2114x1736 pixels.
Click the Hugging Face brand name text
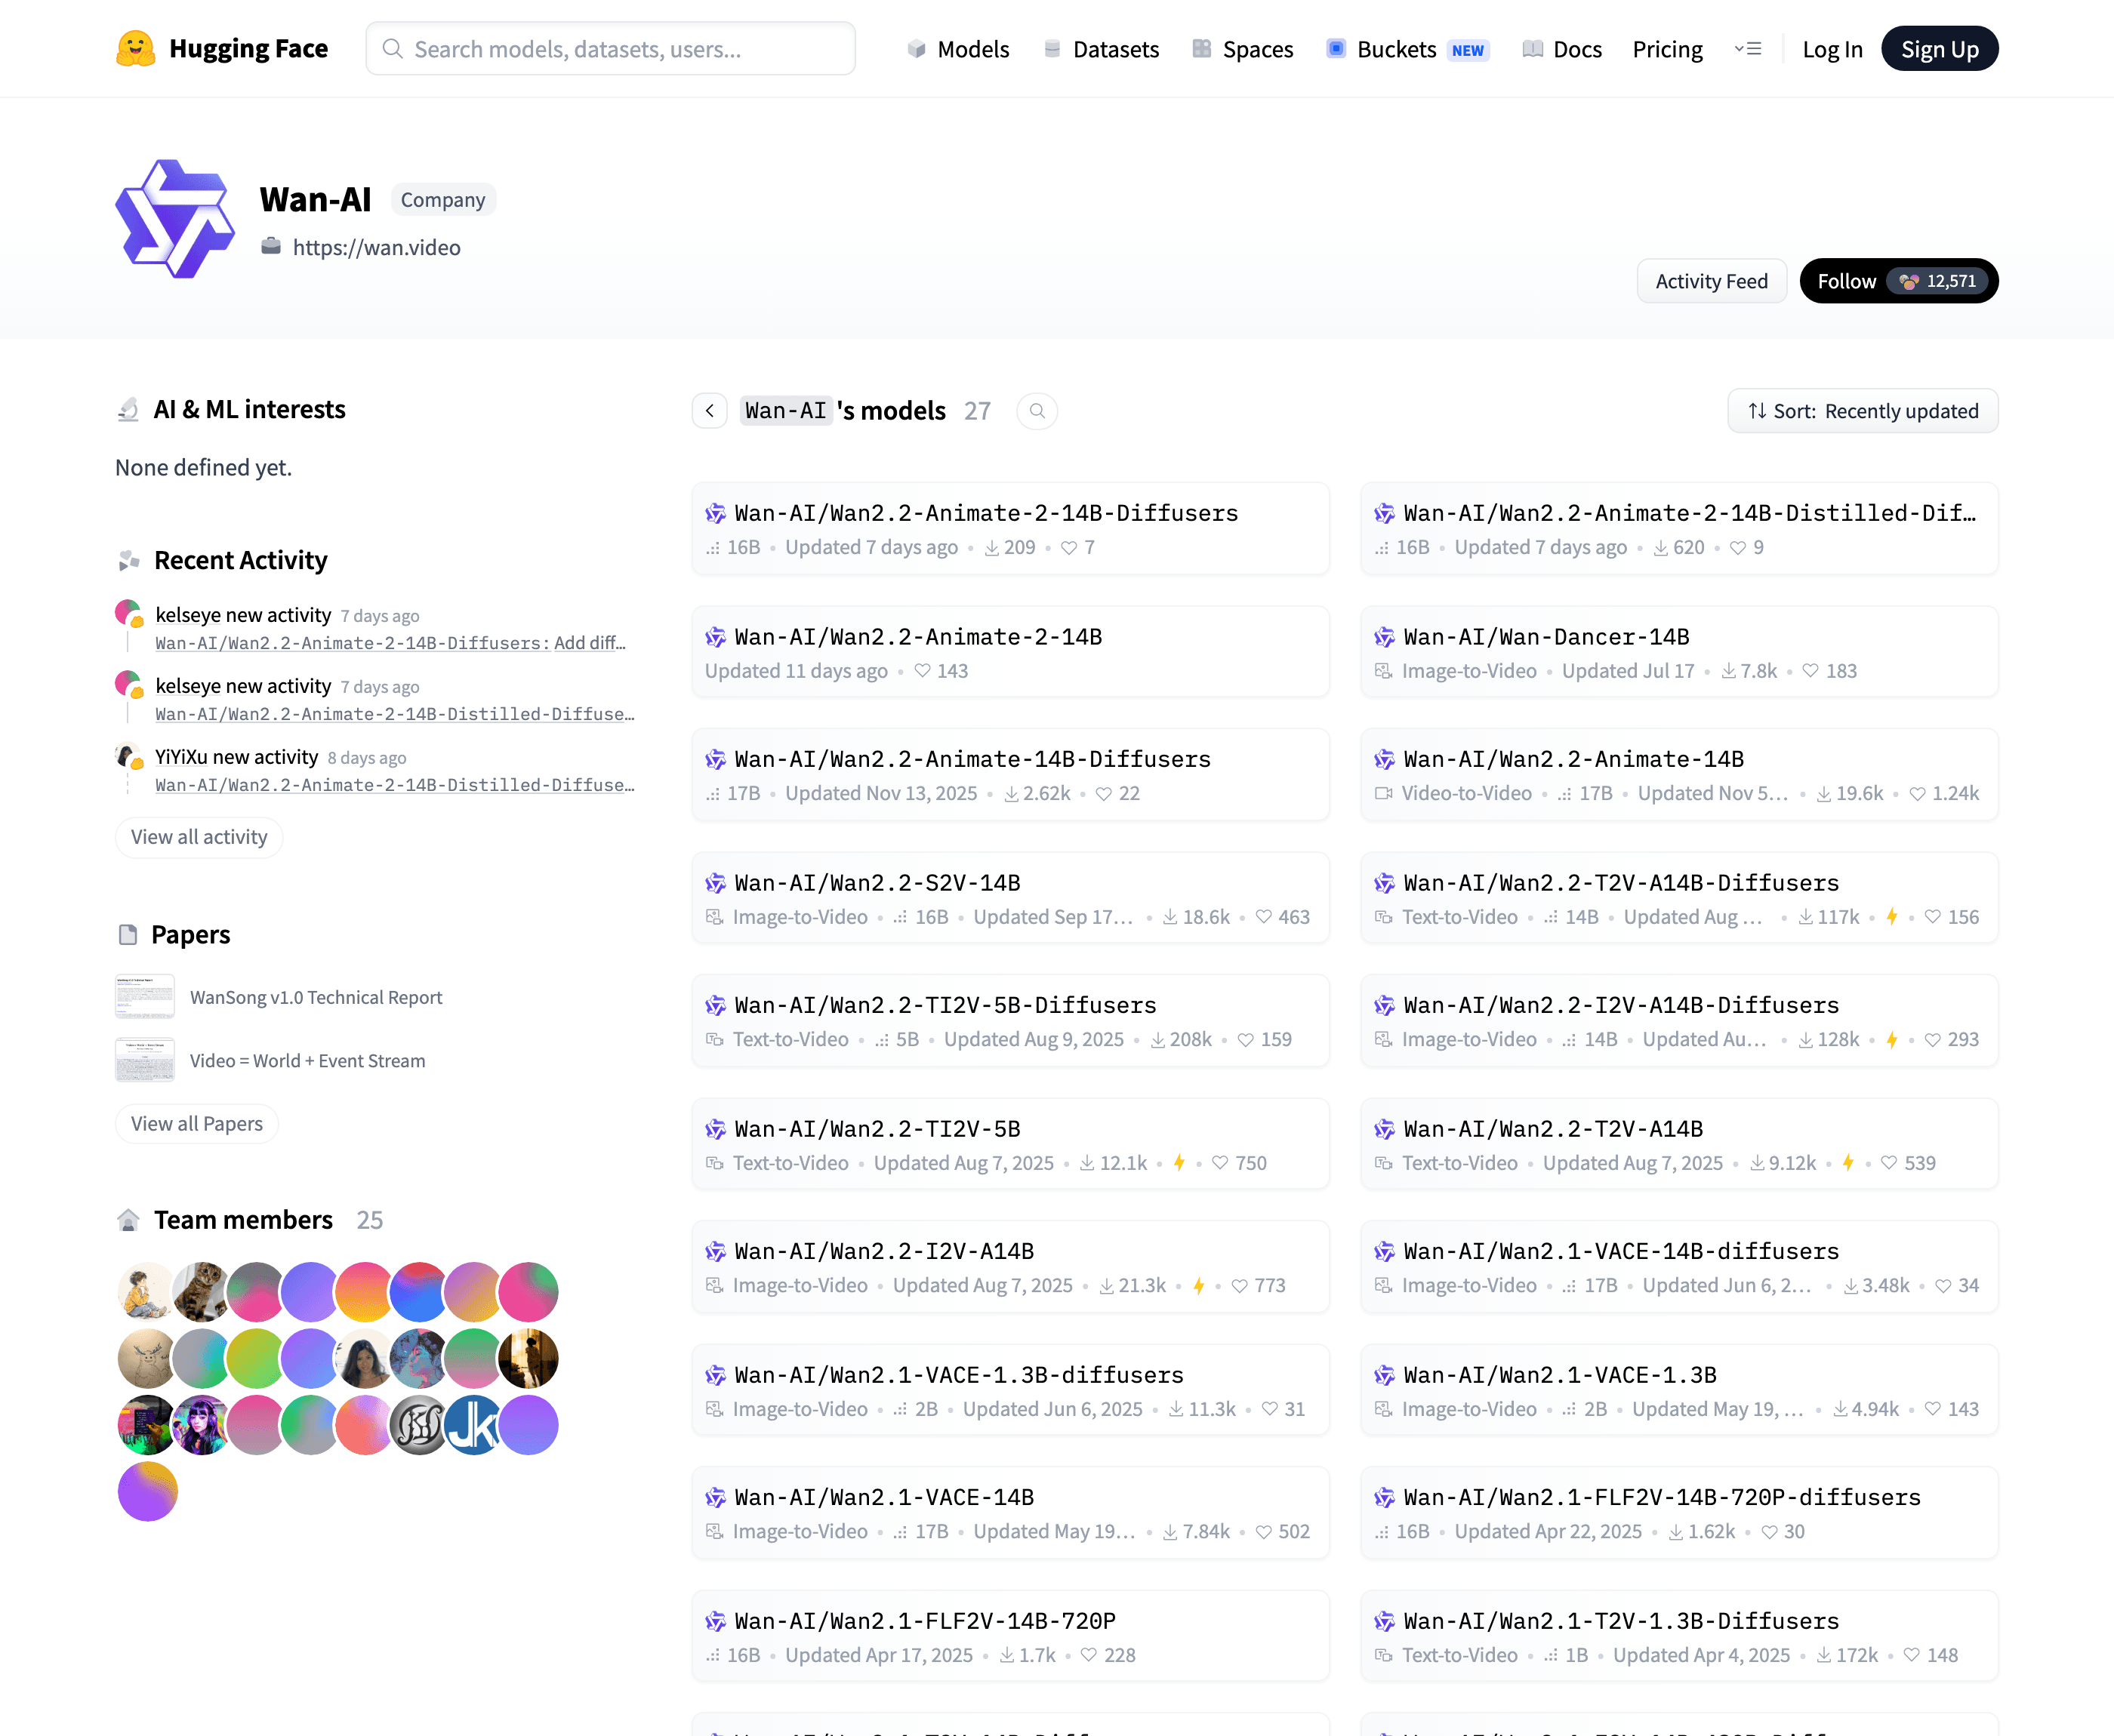249,49
